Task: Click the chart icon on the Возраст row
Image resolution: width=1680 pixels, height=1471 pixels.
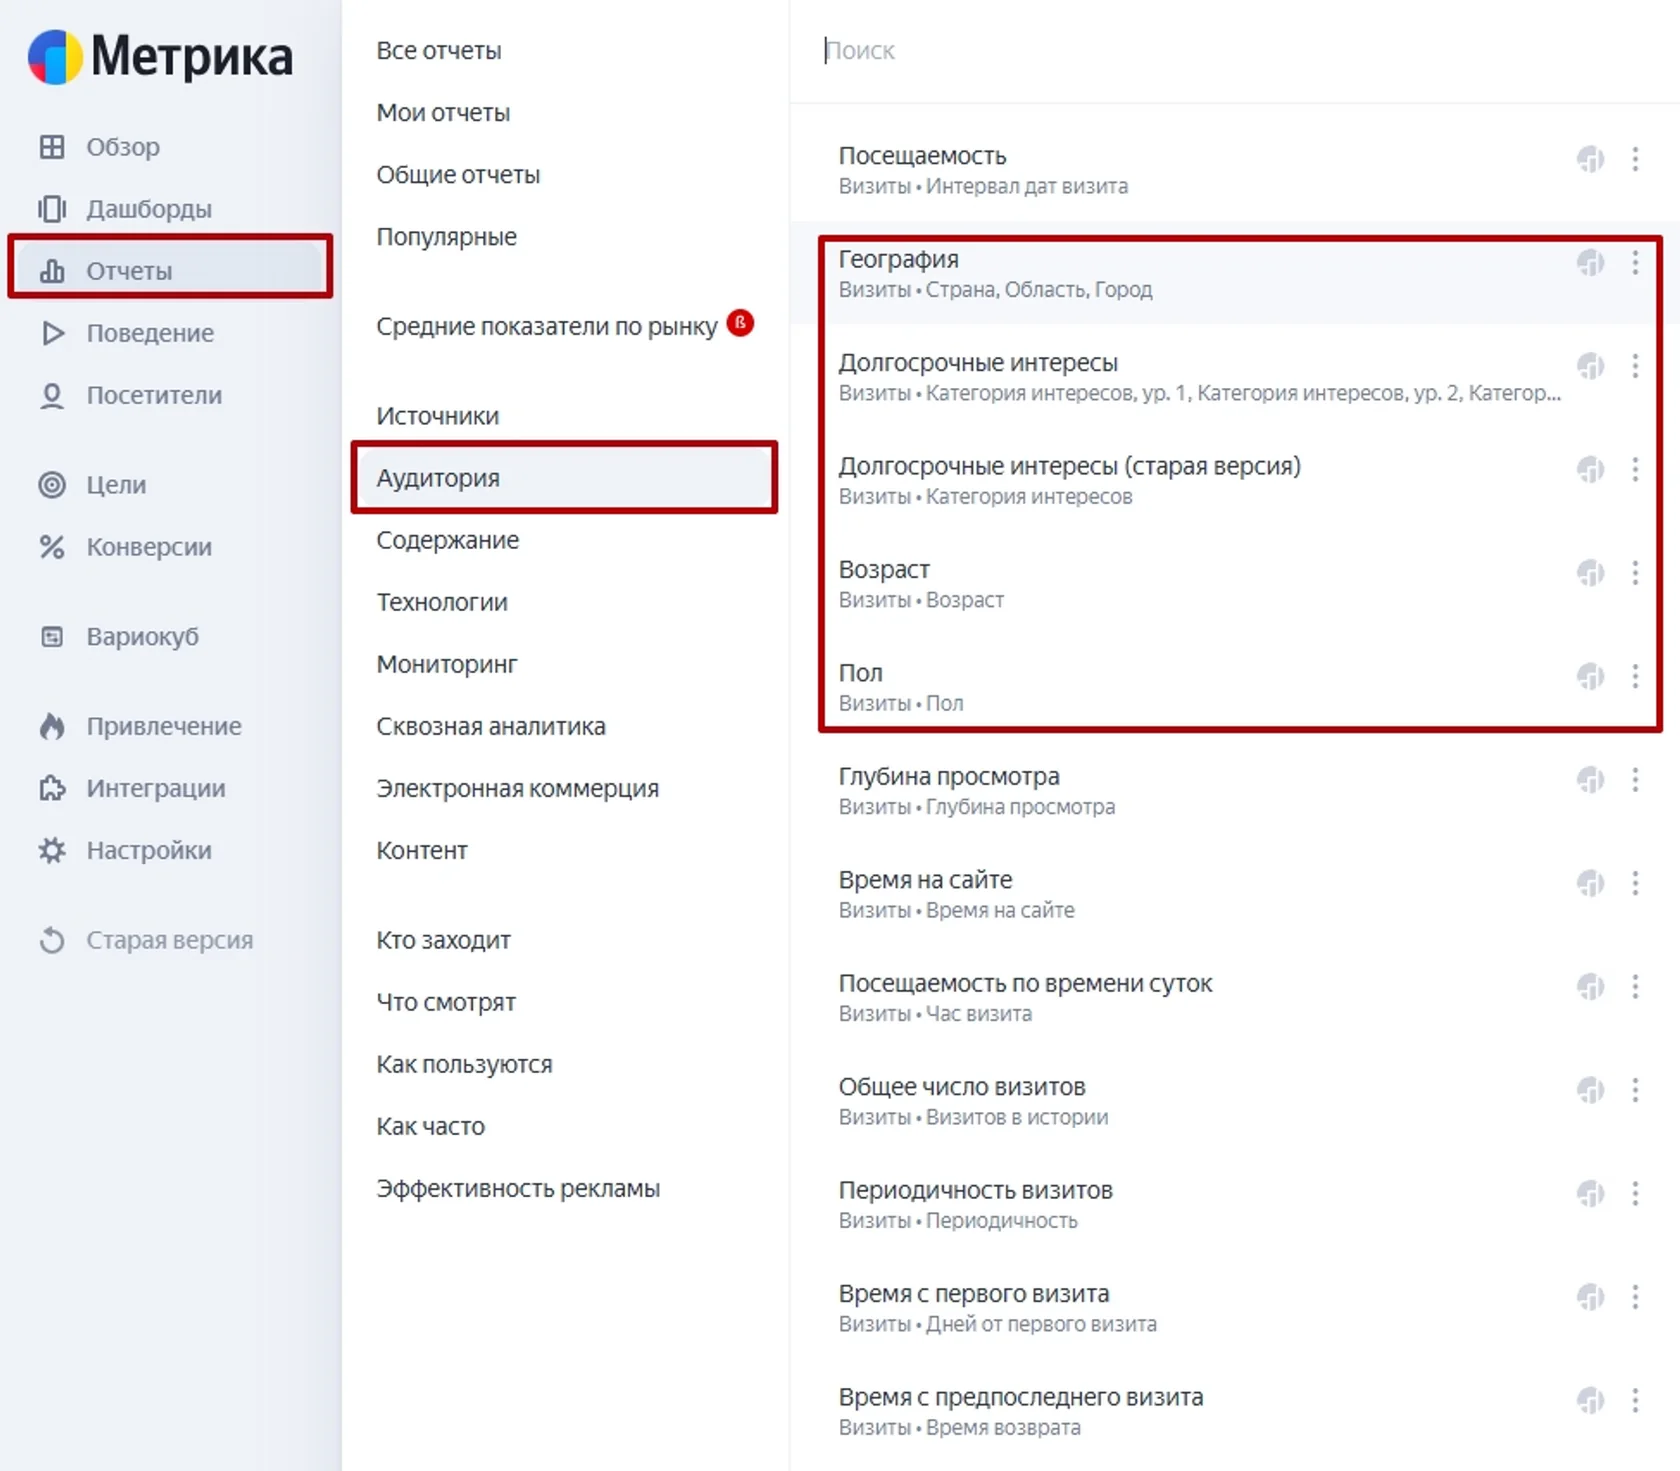Action: [1591, 573]
